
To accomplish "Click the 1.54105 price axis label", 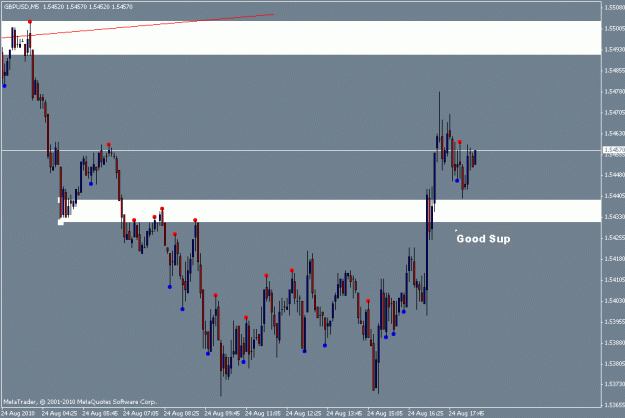I will pyautogui.click(x=614, y=280).
